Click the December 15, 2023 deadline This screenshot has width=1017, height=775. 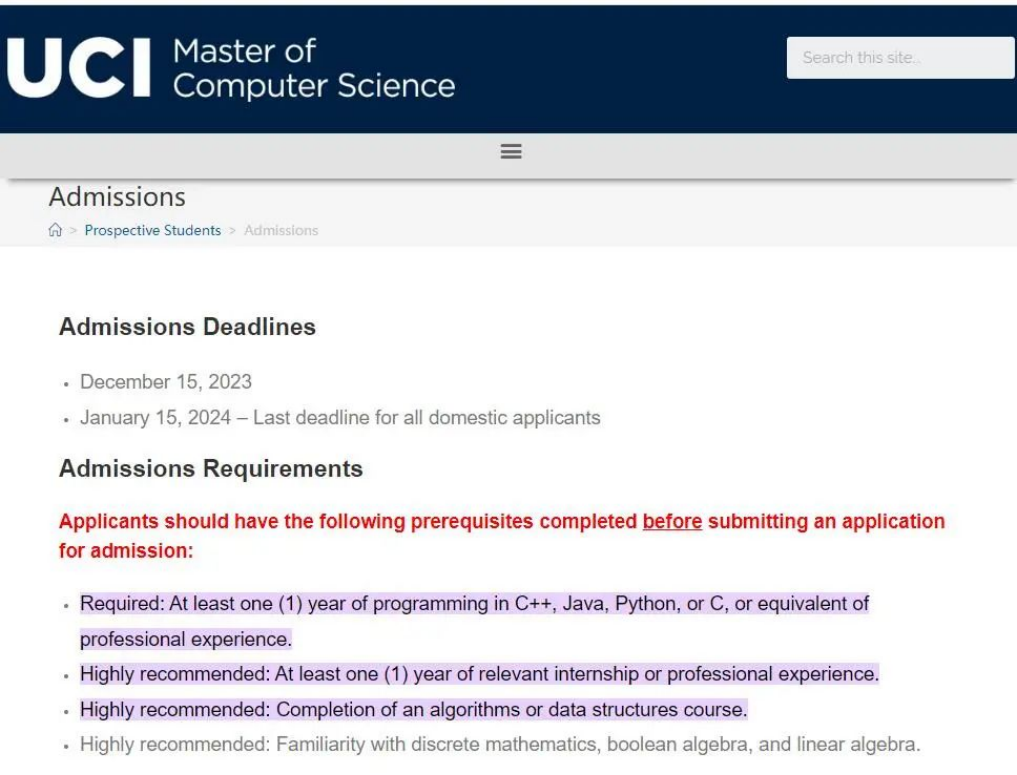(x=166, y=382)
